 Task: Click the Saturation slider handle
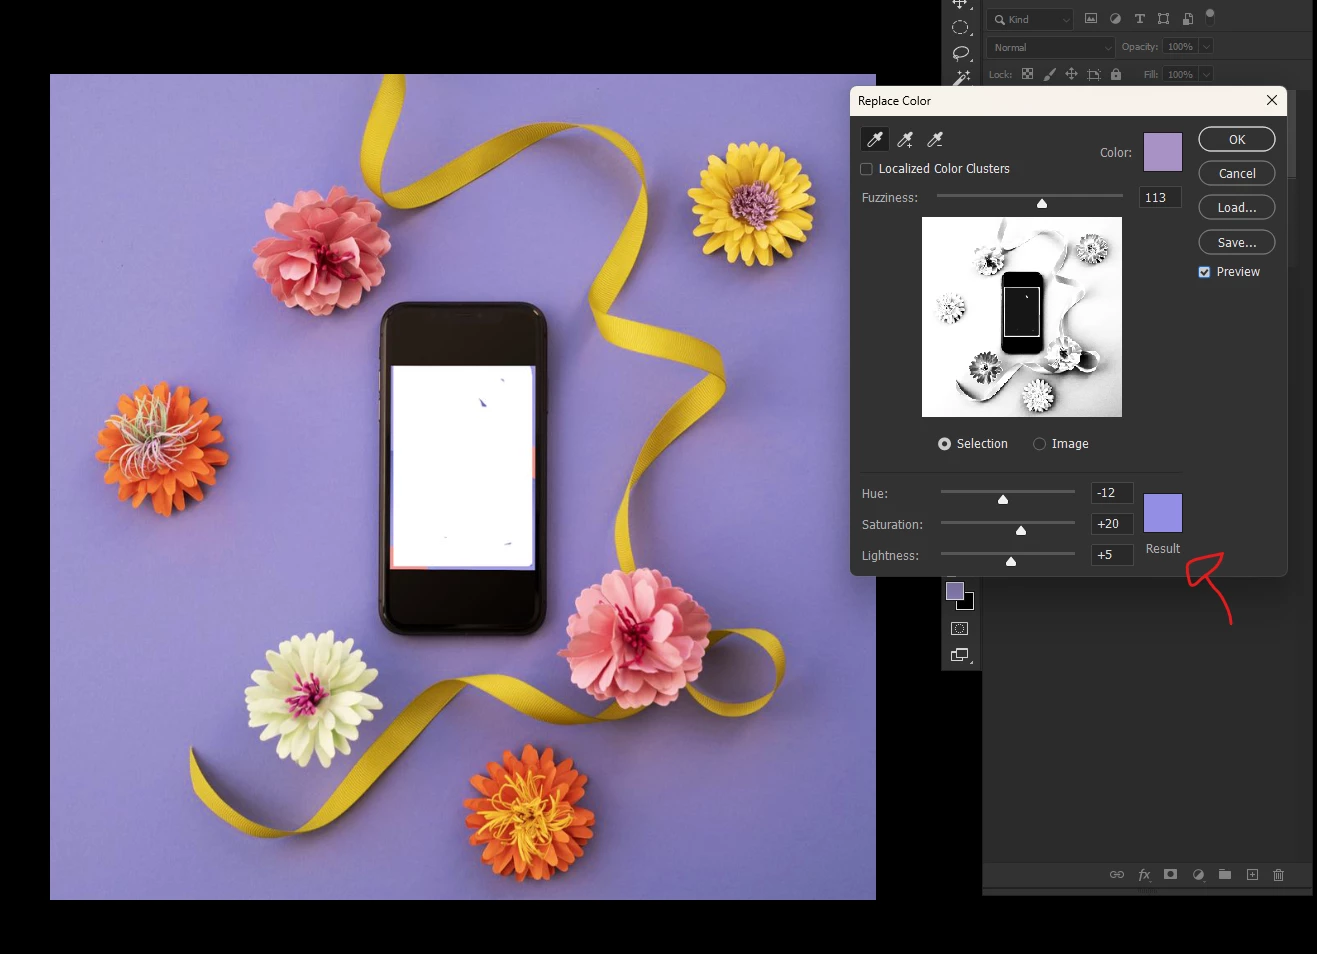[x=1021, y=531]
